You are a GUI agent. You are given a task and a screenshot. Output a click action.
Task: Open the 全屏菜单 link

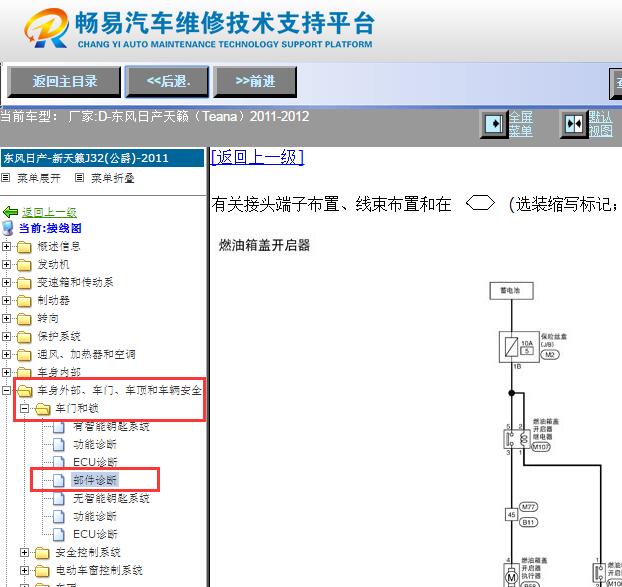click(520, 124)
